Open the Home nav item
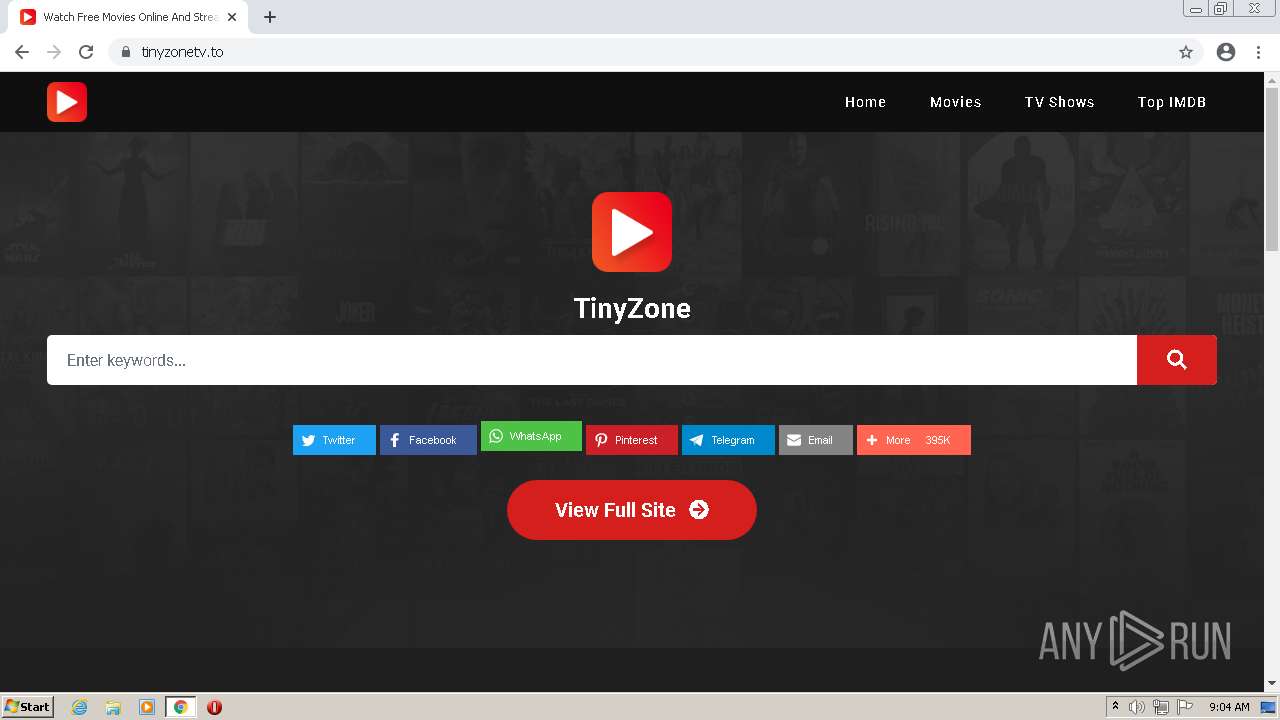 tap(865, 102)
